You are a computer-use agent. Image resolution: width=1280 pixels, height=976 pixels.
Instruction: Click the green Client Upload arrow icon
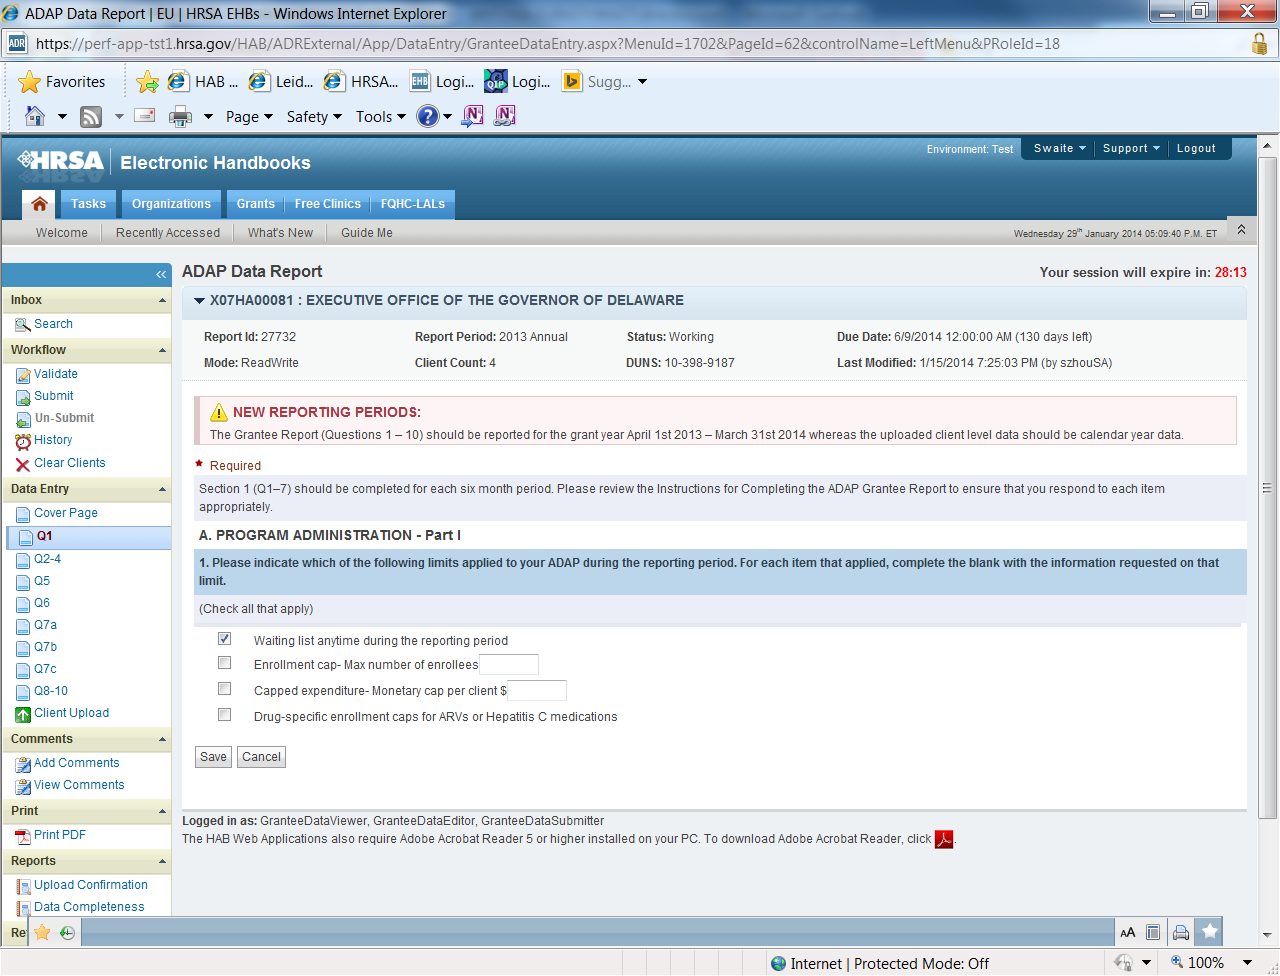point(23,714)
